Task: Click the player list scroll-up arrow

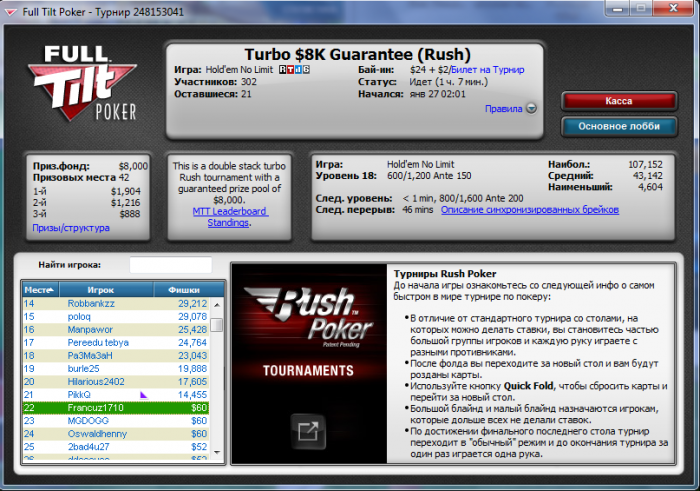Action: (217, 304)
